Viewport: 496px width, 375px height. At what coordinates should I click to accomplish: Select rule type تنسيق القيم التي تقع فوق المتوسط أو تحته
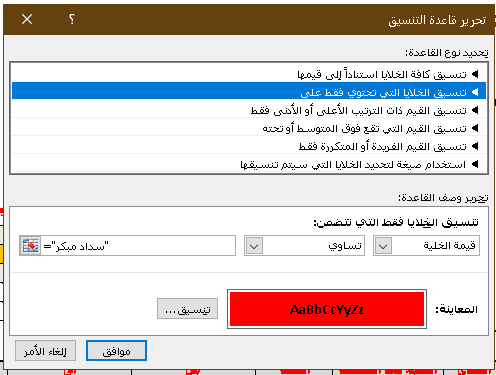pyautogui.click(x=249, y=128)
